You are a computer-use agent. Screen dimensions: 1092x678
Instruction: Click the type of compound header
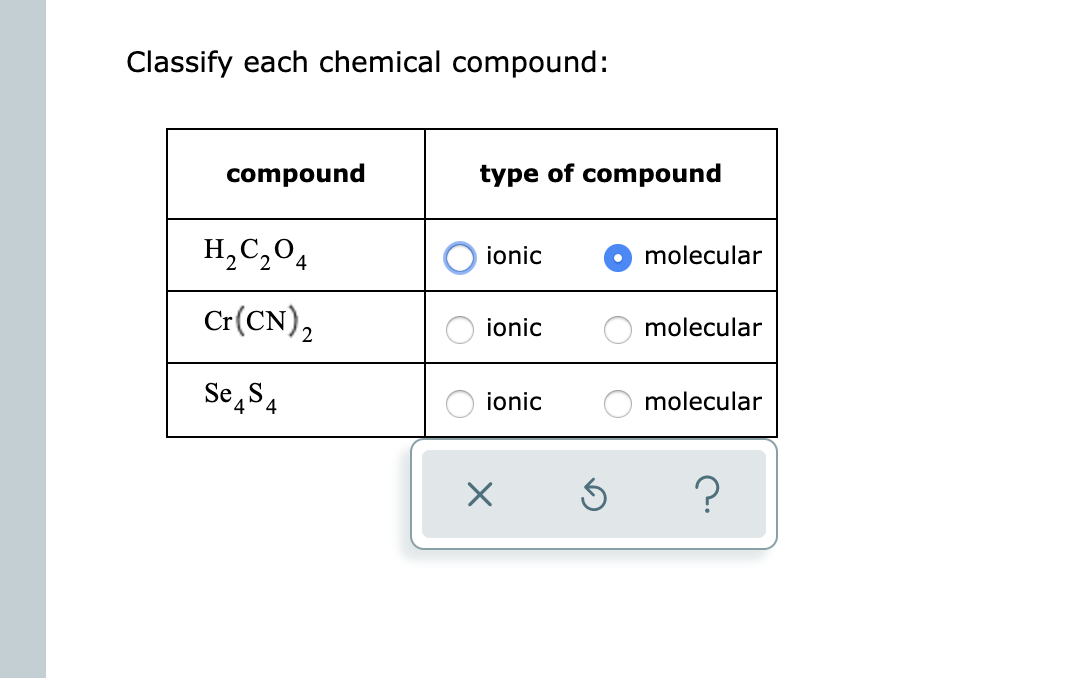[x=600, y=173]
